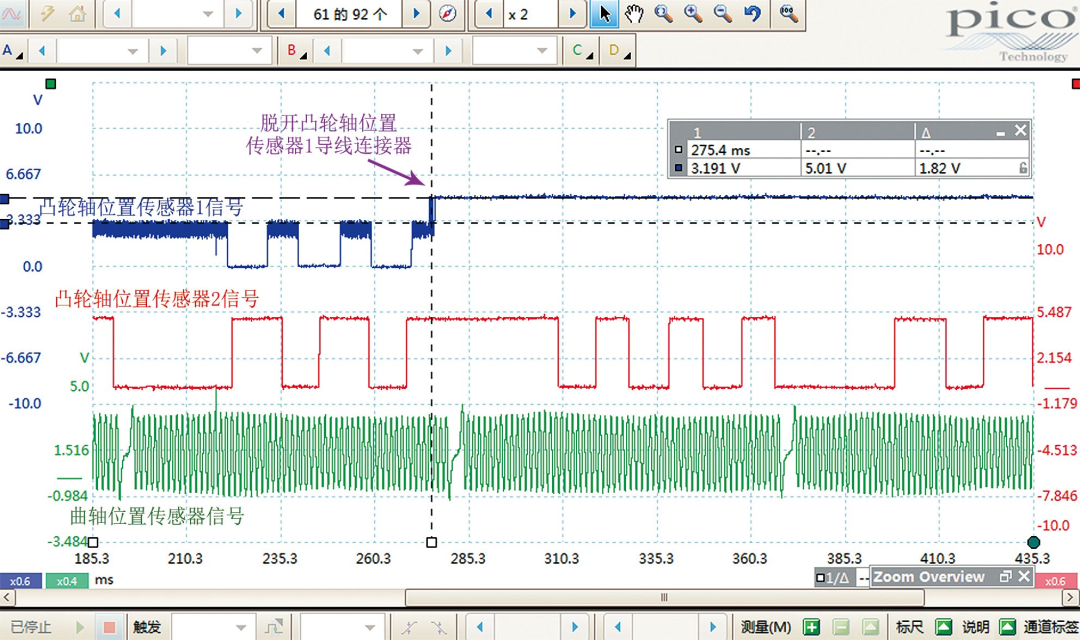The image size is (1080, 640).
Task: Click the red stop capture button
Action: (x=109, y=627)
